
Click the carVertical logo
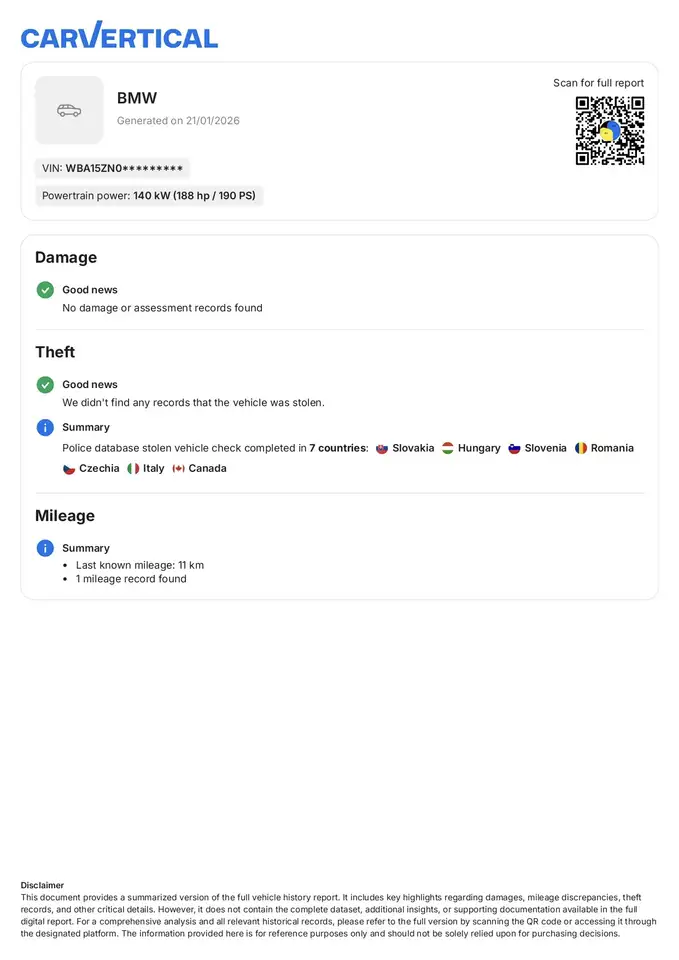(119, 35)
